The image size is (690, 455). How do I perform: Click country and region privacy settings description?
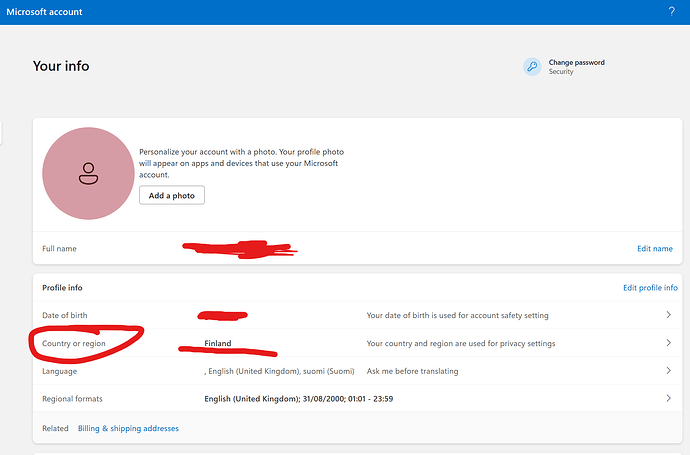[x=461, y=343]
